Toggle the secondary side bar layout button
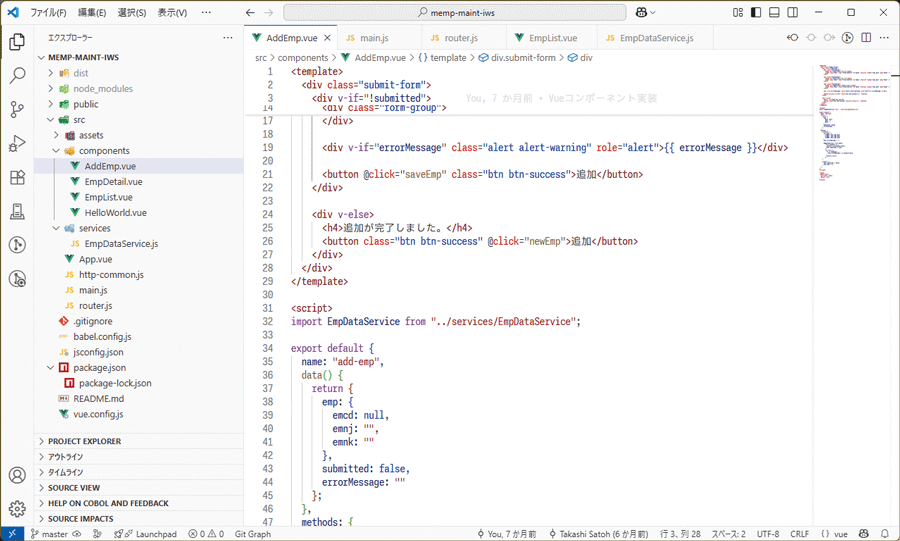Viewport: 900px width, 541px height. [792, 13]
